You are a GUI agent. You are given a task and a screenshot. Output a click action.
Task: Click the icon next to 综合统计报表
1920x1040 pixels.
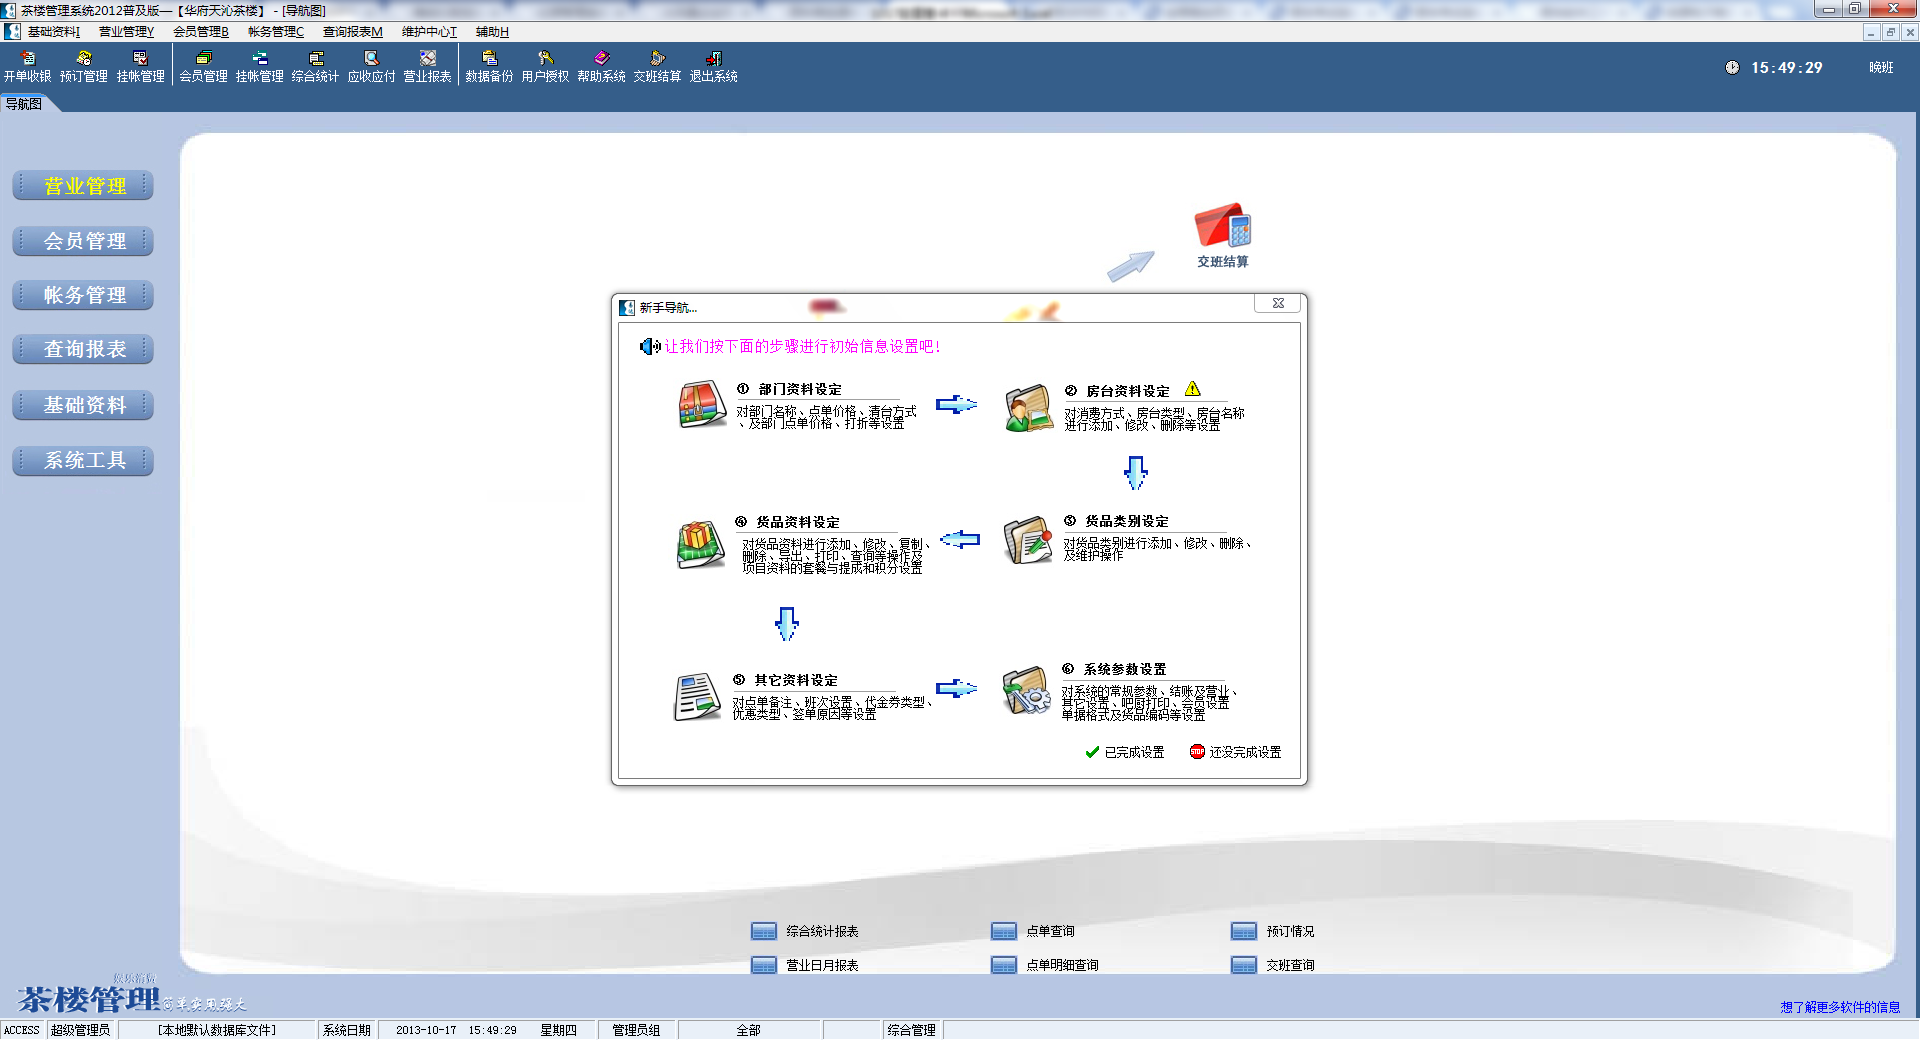pyautogui.click(x=763, y=931)
